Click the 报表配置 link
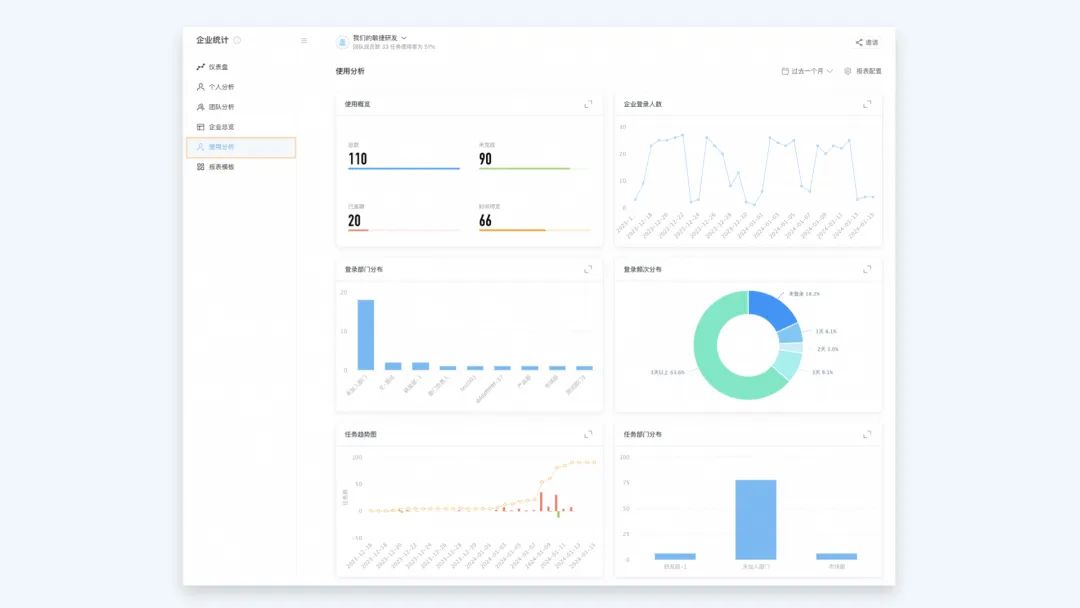 pyautogui.click(x=869, y=71)
